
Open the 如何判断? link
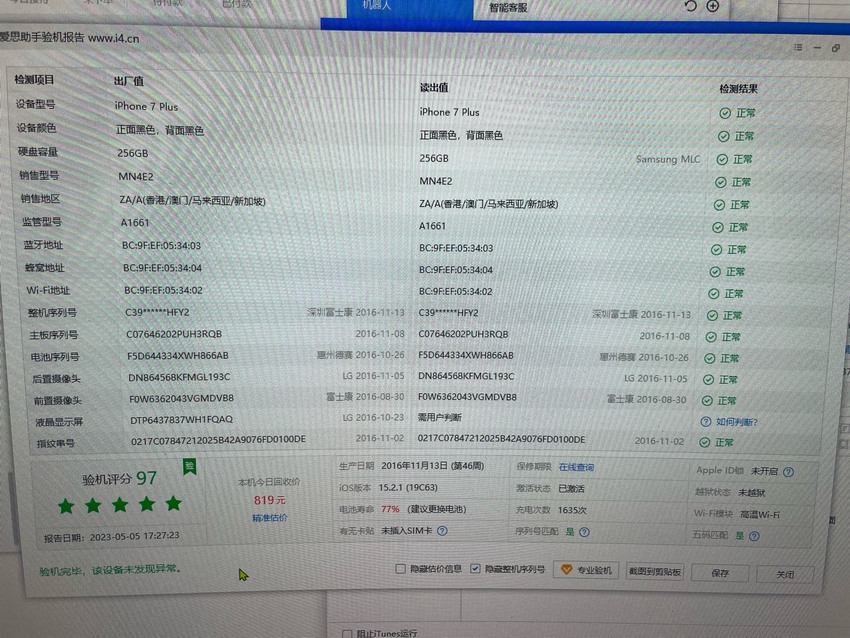737,422
